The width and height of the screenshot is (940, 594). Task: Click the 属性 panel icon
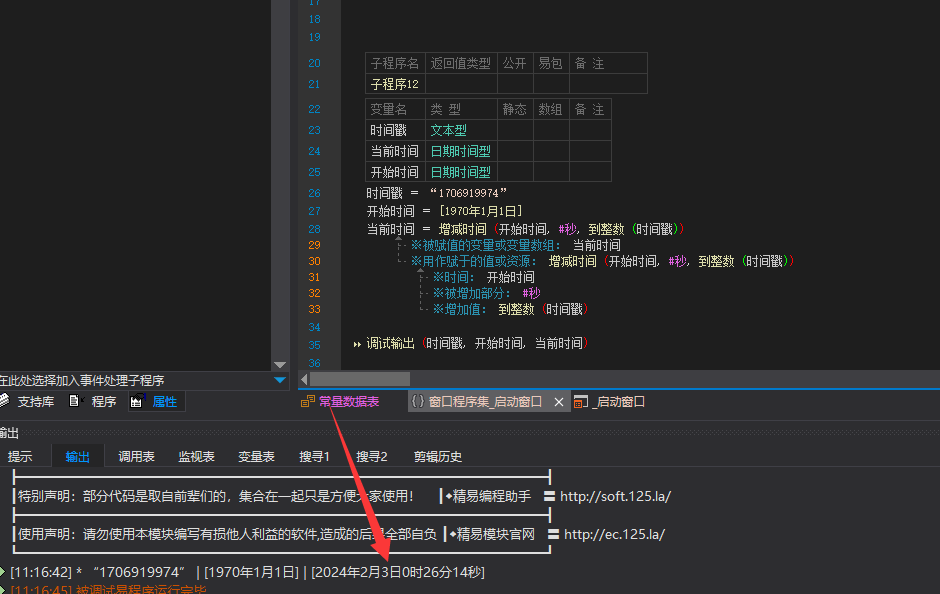pyautogui.click(x=136, y=402)
